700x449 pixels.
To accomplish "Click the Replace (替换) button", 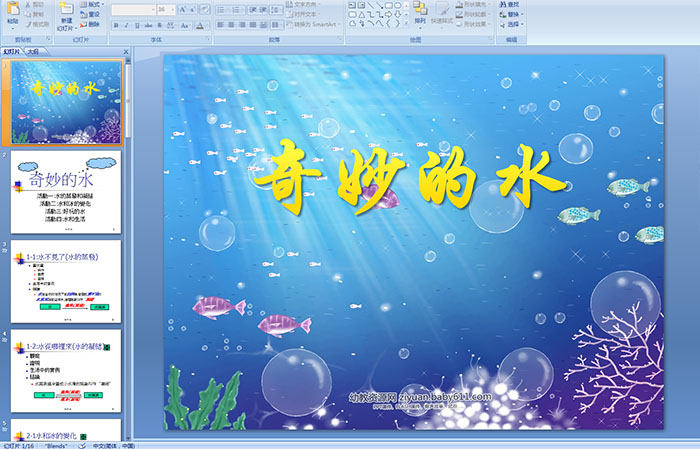I will 512,14.
